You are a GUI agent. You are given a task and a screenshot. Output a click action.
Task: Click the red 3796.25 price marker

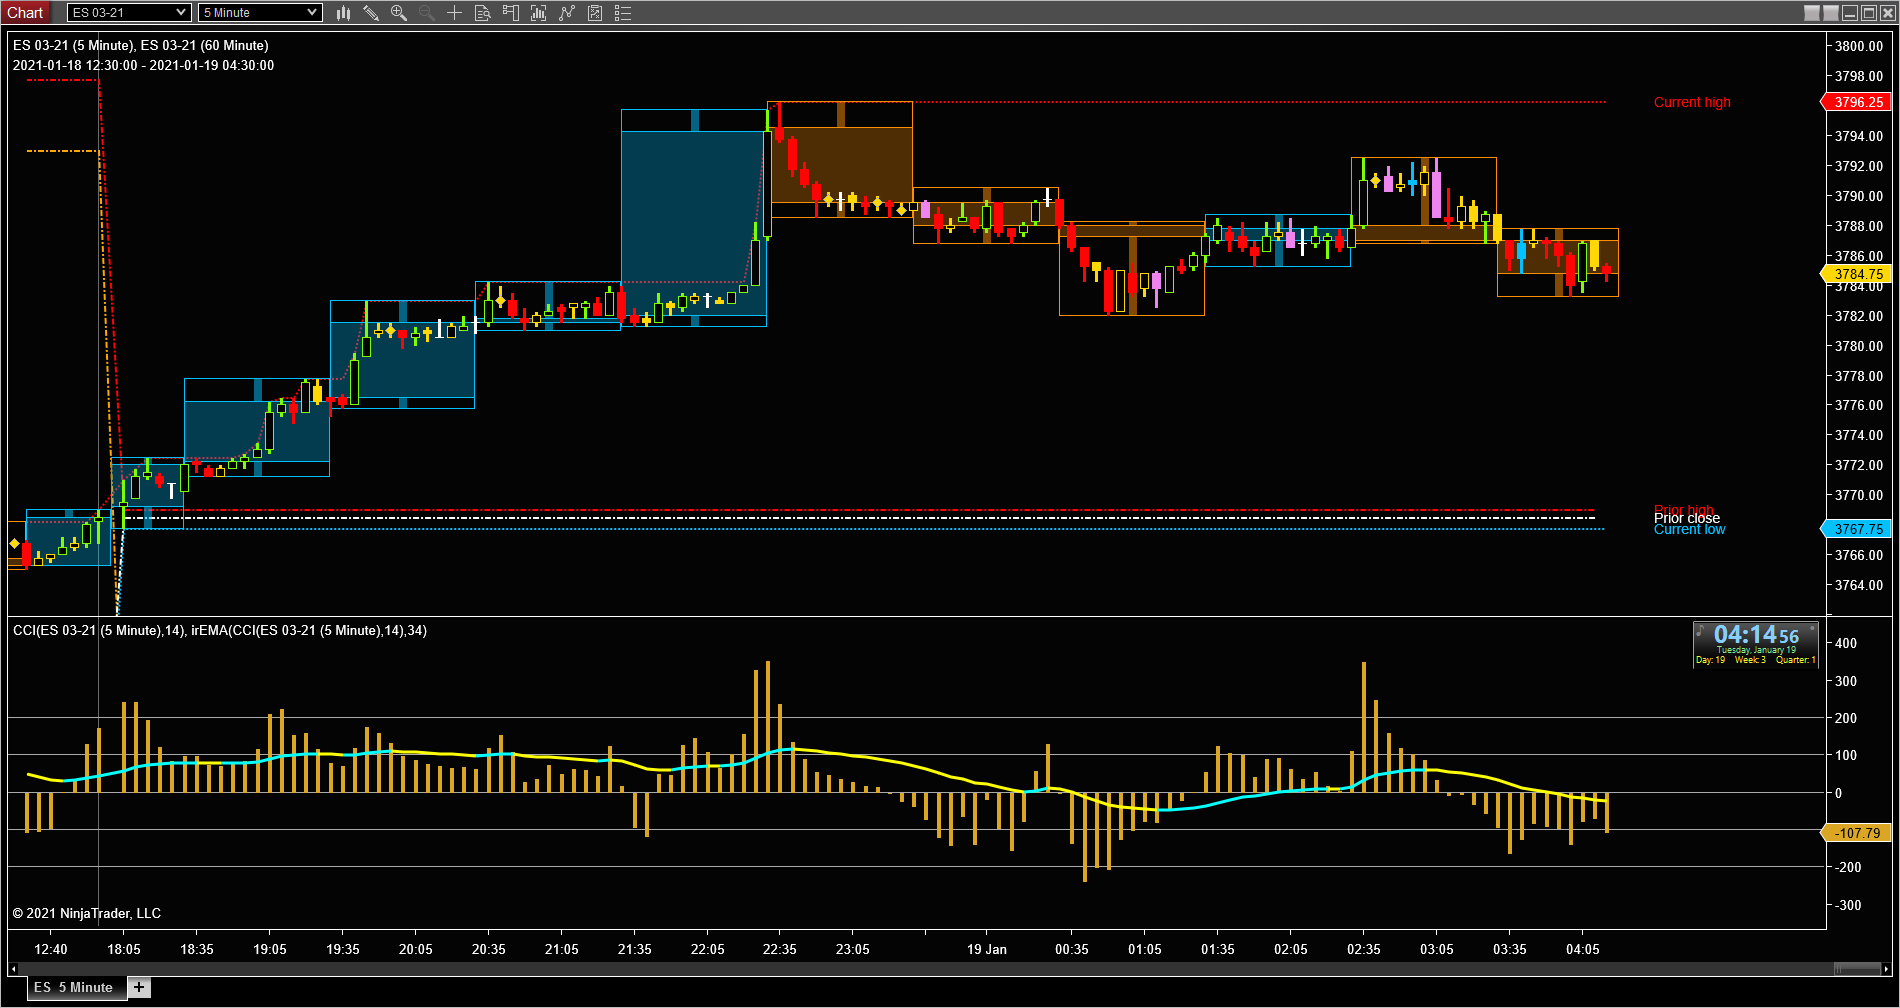tap(1857, 102)
